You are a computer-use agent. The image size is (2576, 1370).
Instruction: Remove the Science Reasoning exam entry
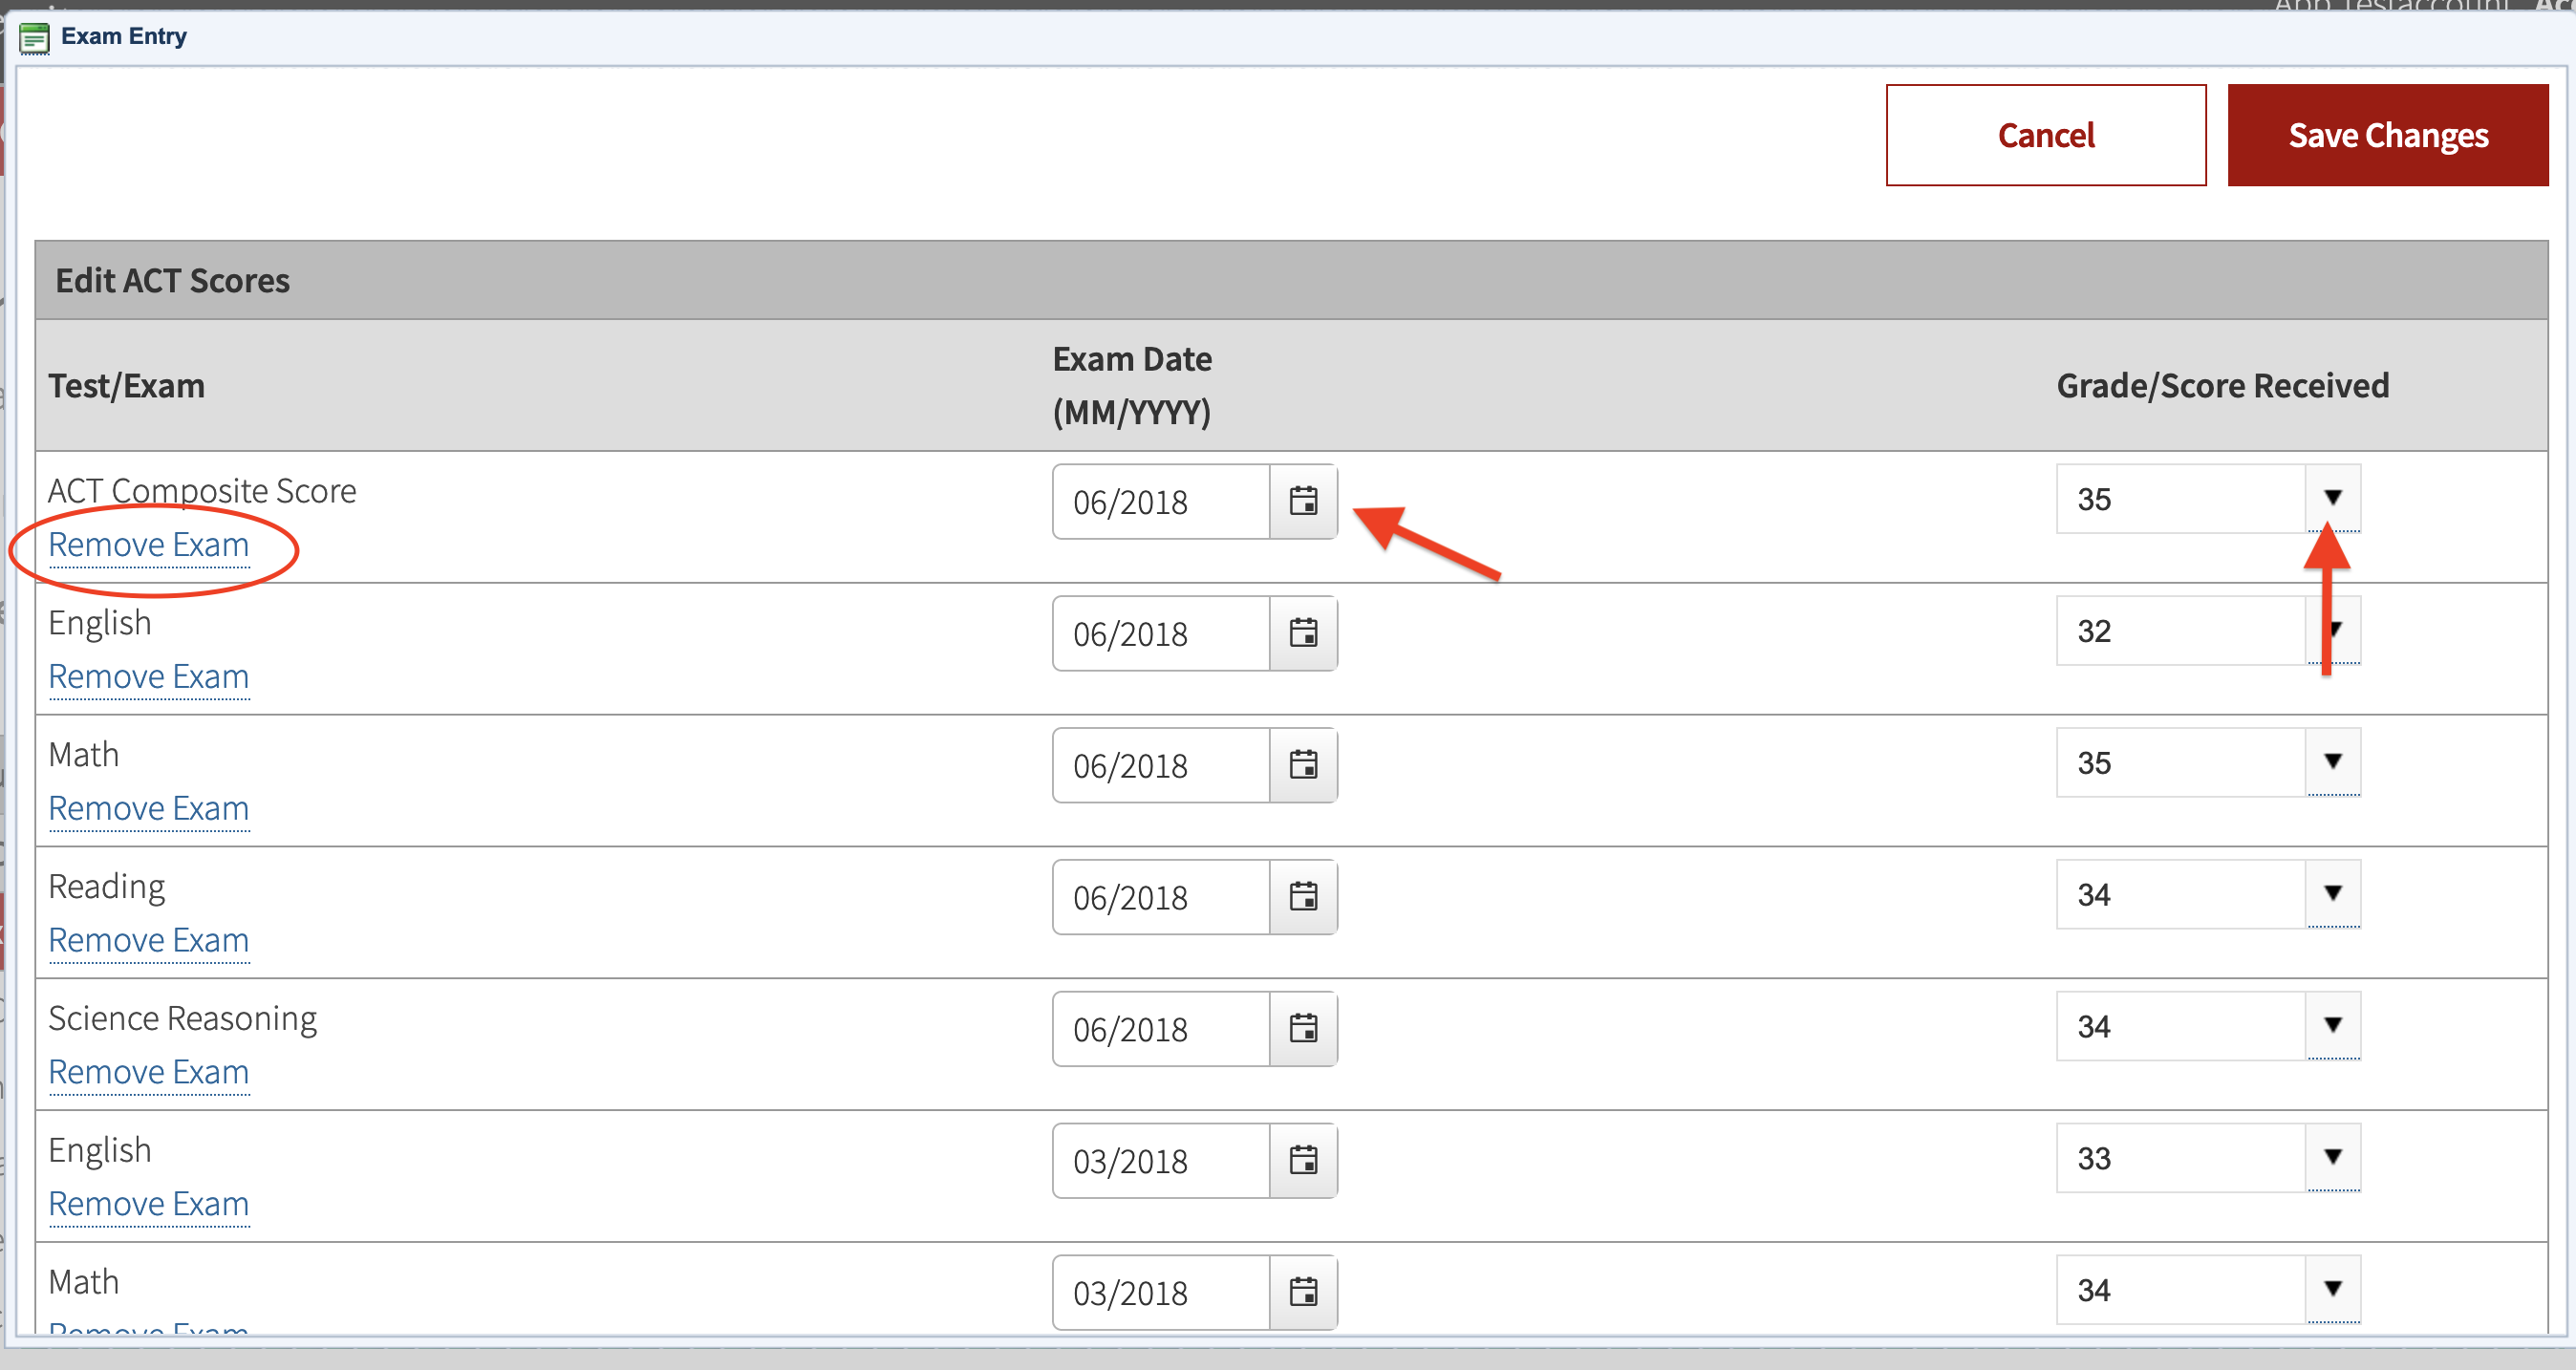point(149,1072)
